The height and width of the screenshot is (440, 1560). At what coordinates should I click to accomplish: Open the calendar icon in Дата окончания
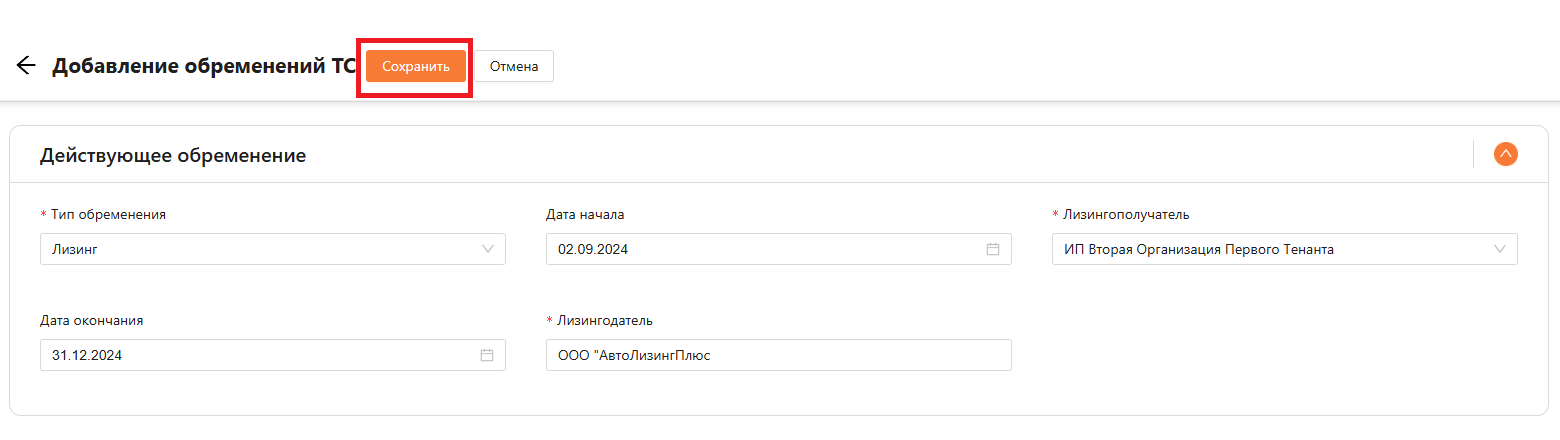[x=487, y=355]
